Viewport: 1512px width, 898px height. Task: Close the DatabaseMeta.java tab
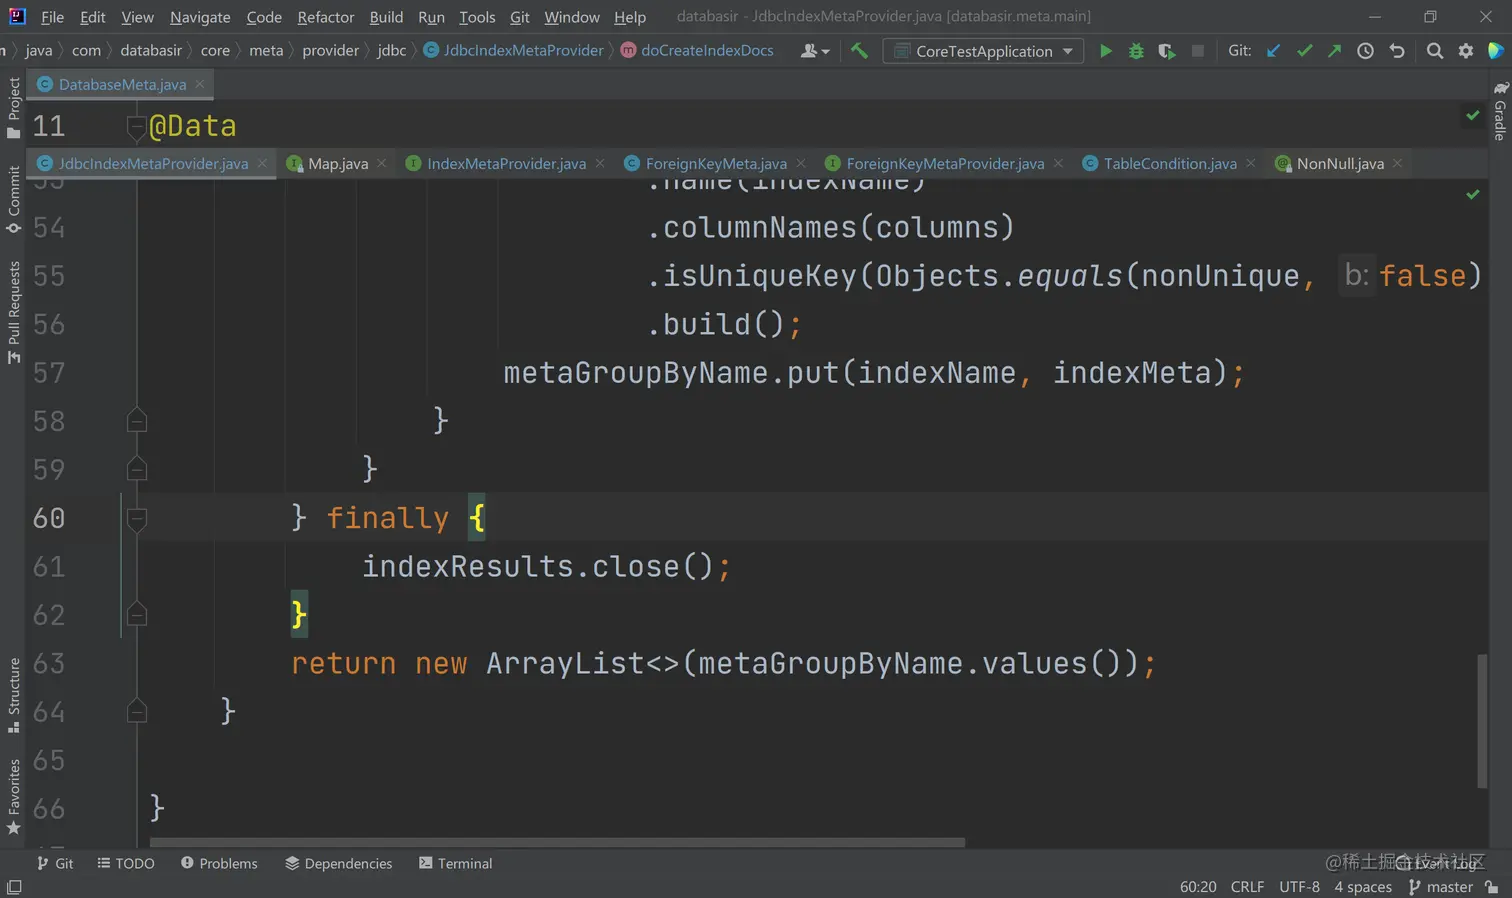tap(200, 84)
